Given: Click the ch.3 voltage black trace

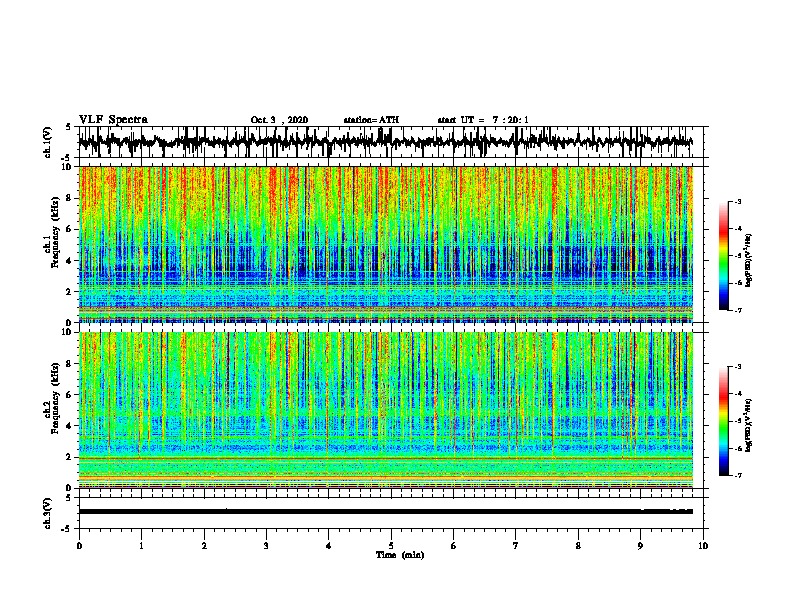Looking at the screenshot, I should [386, 511].
